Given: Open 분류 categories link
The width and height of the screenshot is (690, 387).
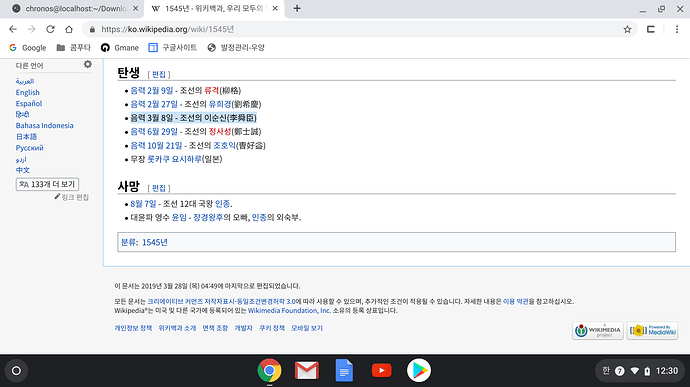Looking at the screenshot, I should click(x=128, y=242).
